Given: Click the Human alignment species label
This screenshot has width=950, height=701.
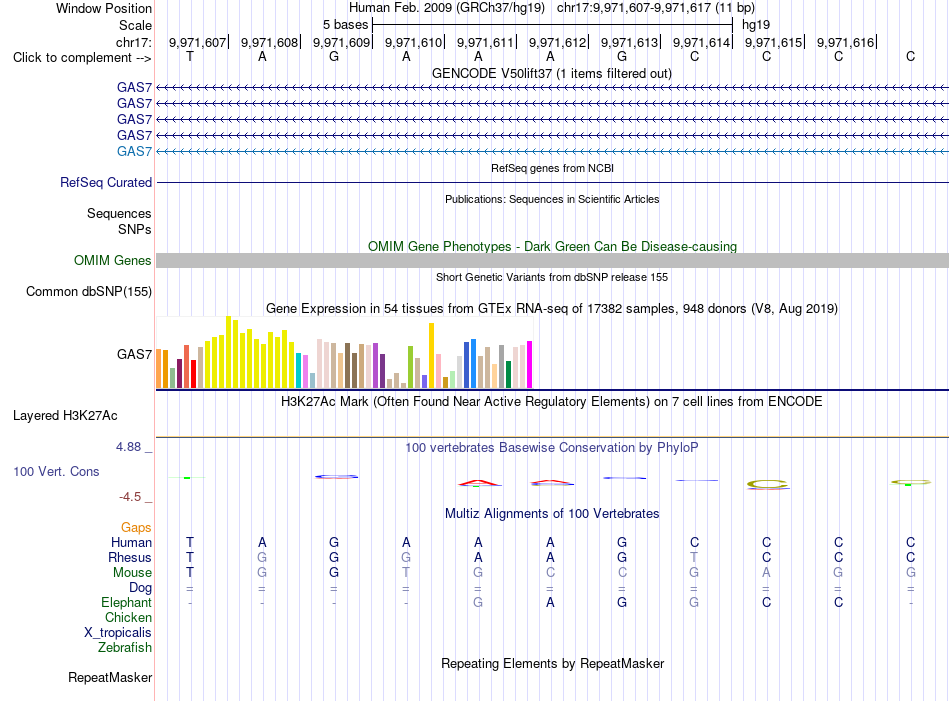Looking at the screenshot, I should tap(131, 542).
